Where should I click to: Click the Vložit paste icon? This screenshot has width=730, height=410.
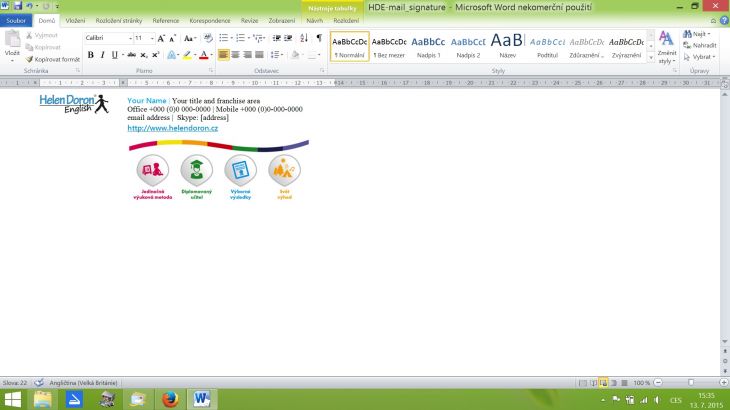pos(13,40)
